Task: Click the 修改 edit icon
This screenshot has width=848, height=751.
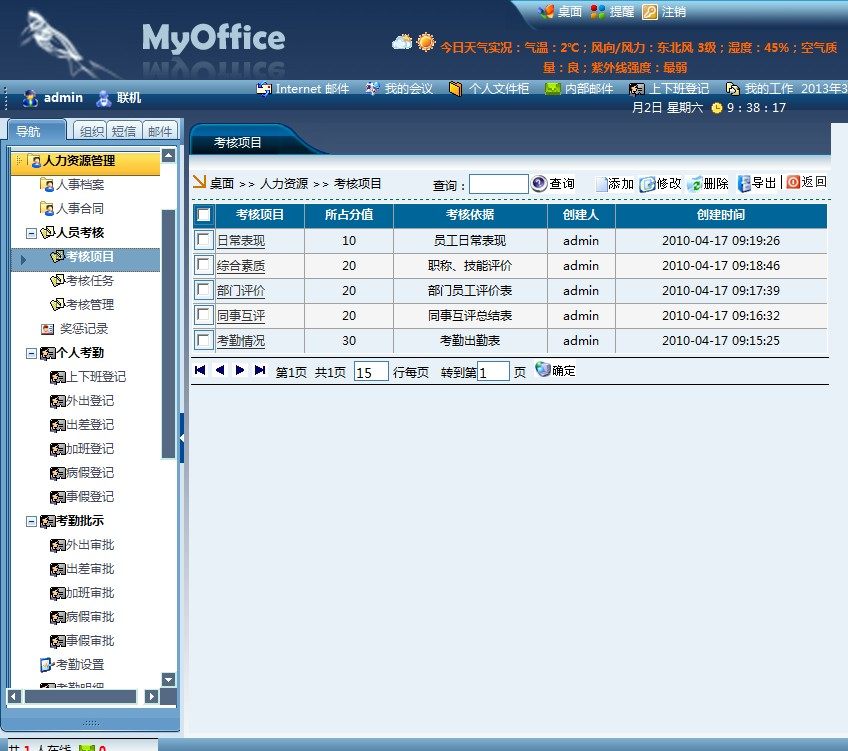Action: click(x=647, y=184)
